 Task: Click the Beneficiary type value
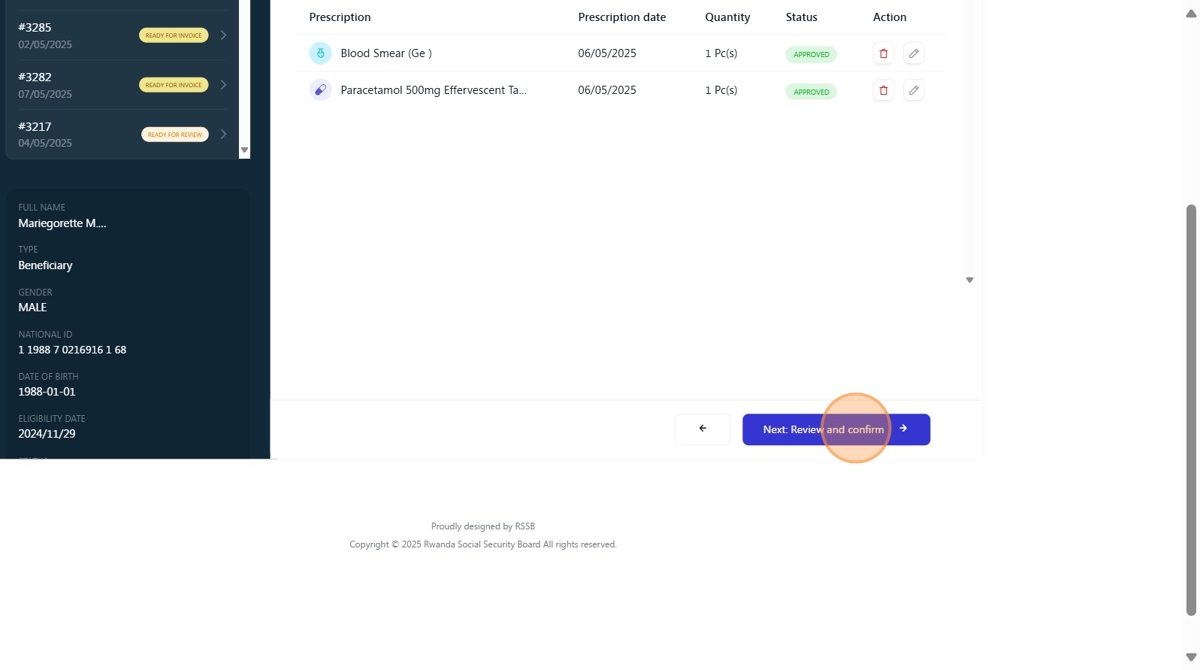pos(45,265)
